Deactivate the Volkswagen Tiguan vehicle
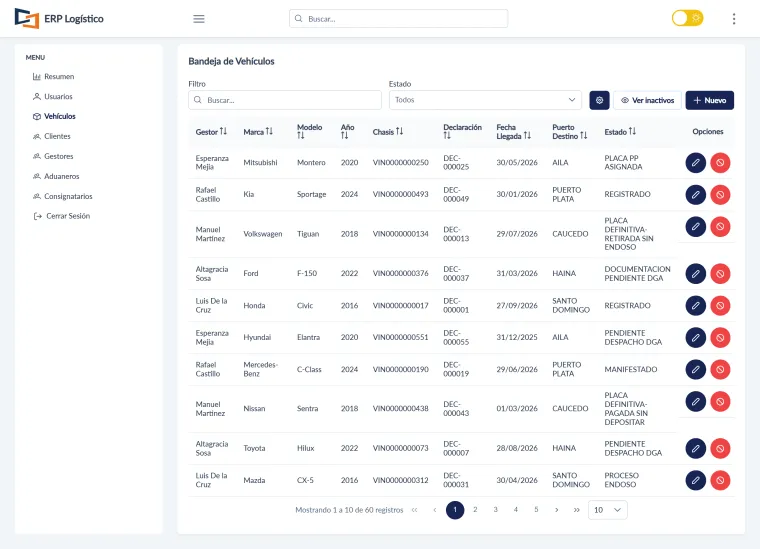 (720, 226)
